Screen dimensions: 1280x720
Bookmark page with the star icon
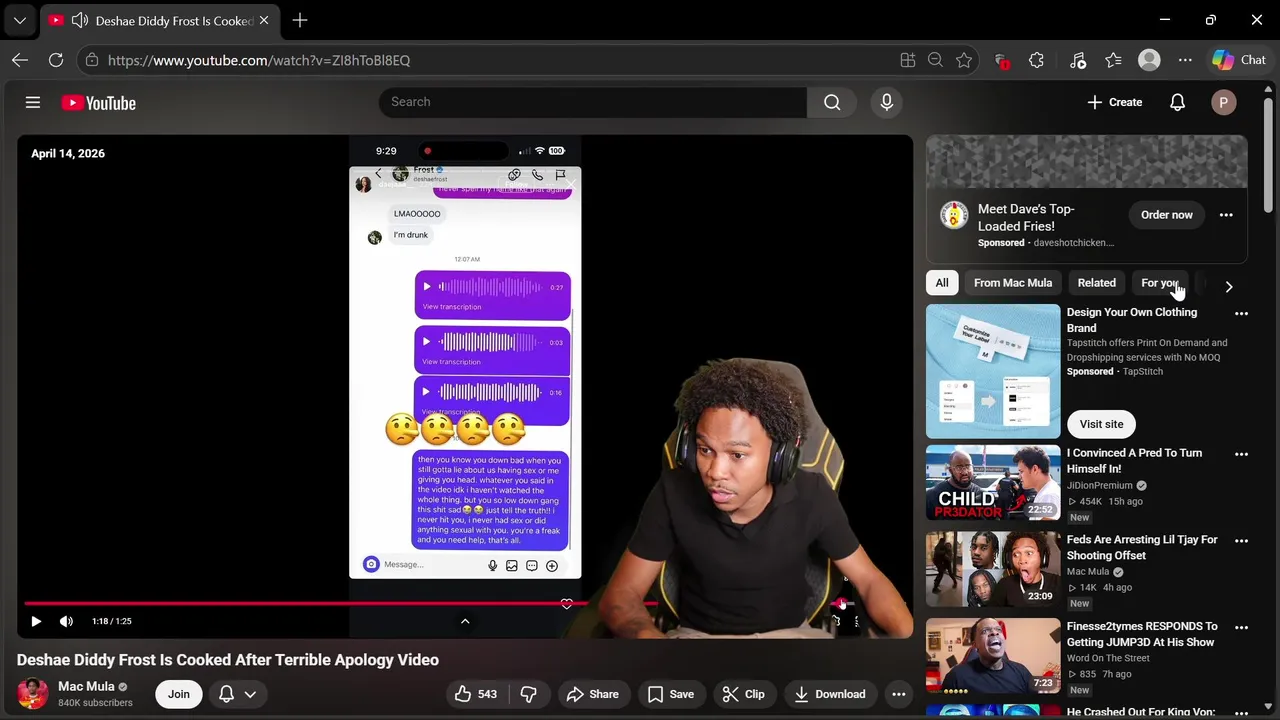(964, 60)
